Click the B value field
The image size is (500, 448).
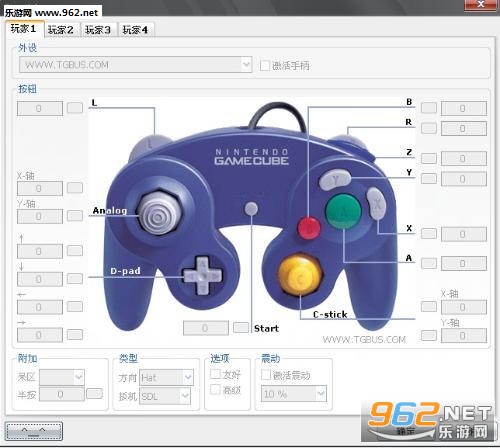[464, 109]
